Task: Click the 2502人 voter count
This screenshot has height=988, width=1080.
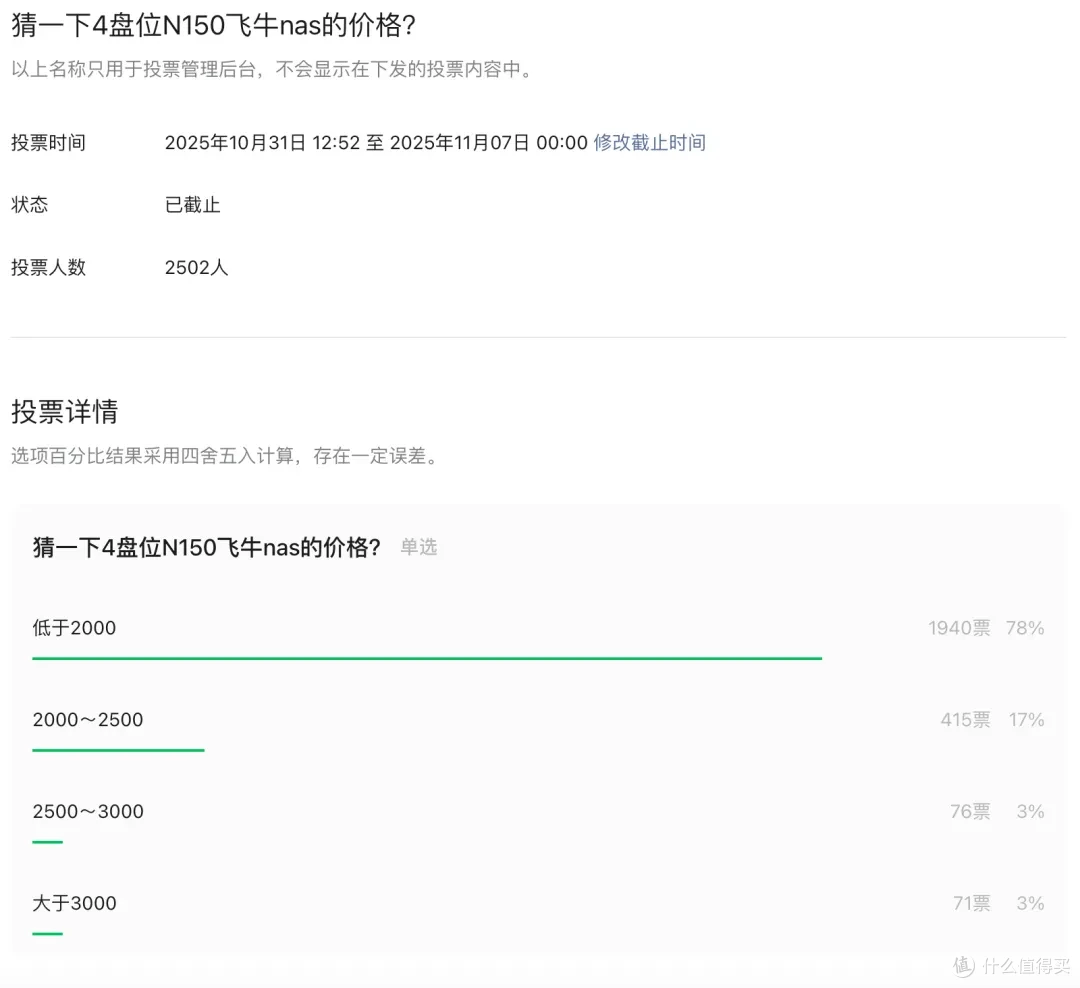Action: coord(196,267)
